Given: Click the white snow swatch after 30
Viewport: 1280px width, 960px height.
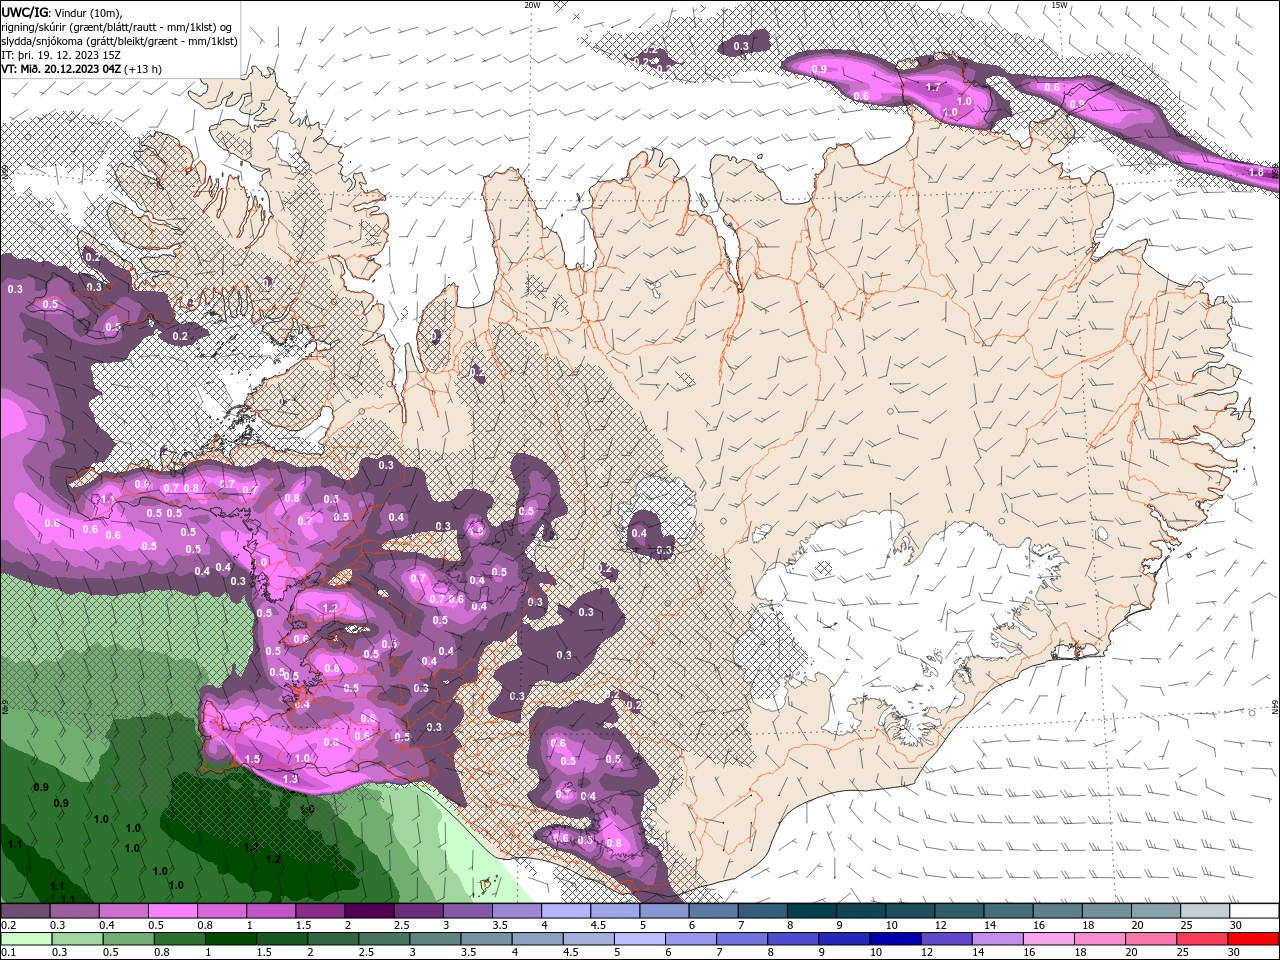Looking at the screenshot, I should tap(1254, 911).
